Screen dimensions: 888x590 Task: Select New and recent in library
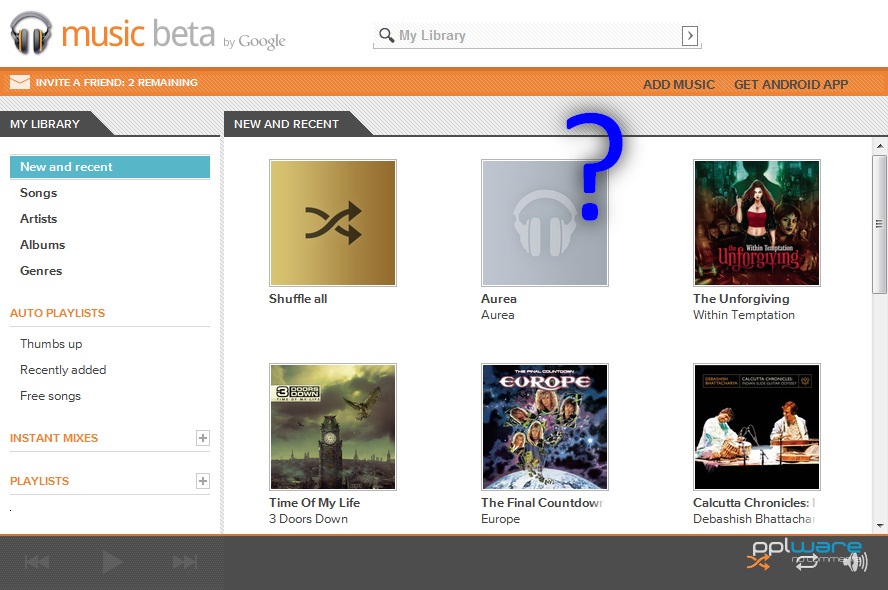point(110,167)
